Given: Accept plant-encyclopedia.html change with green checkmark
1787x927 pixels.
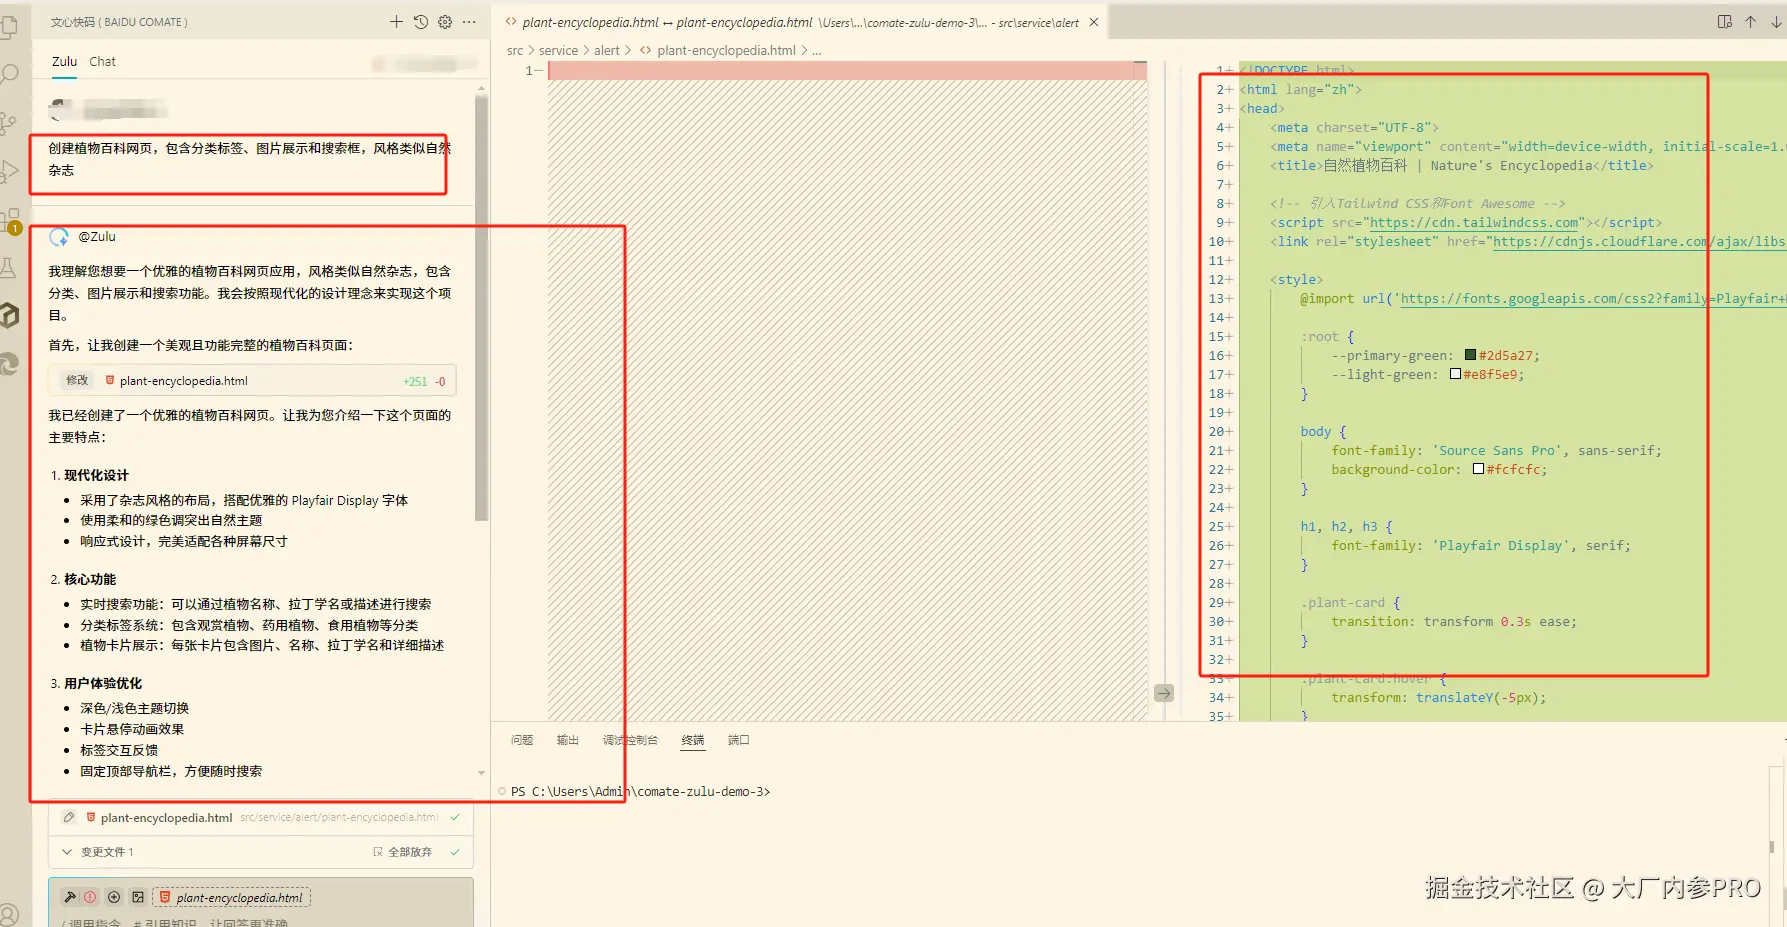Looking at the screenshot, I should click(x=455, y=817).
